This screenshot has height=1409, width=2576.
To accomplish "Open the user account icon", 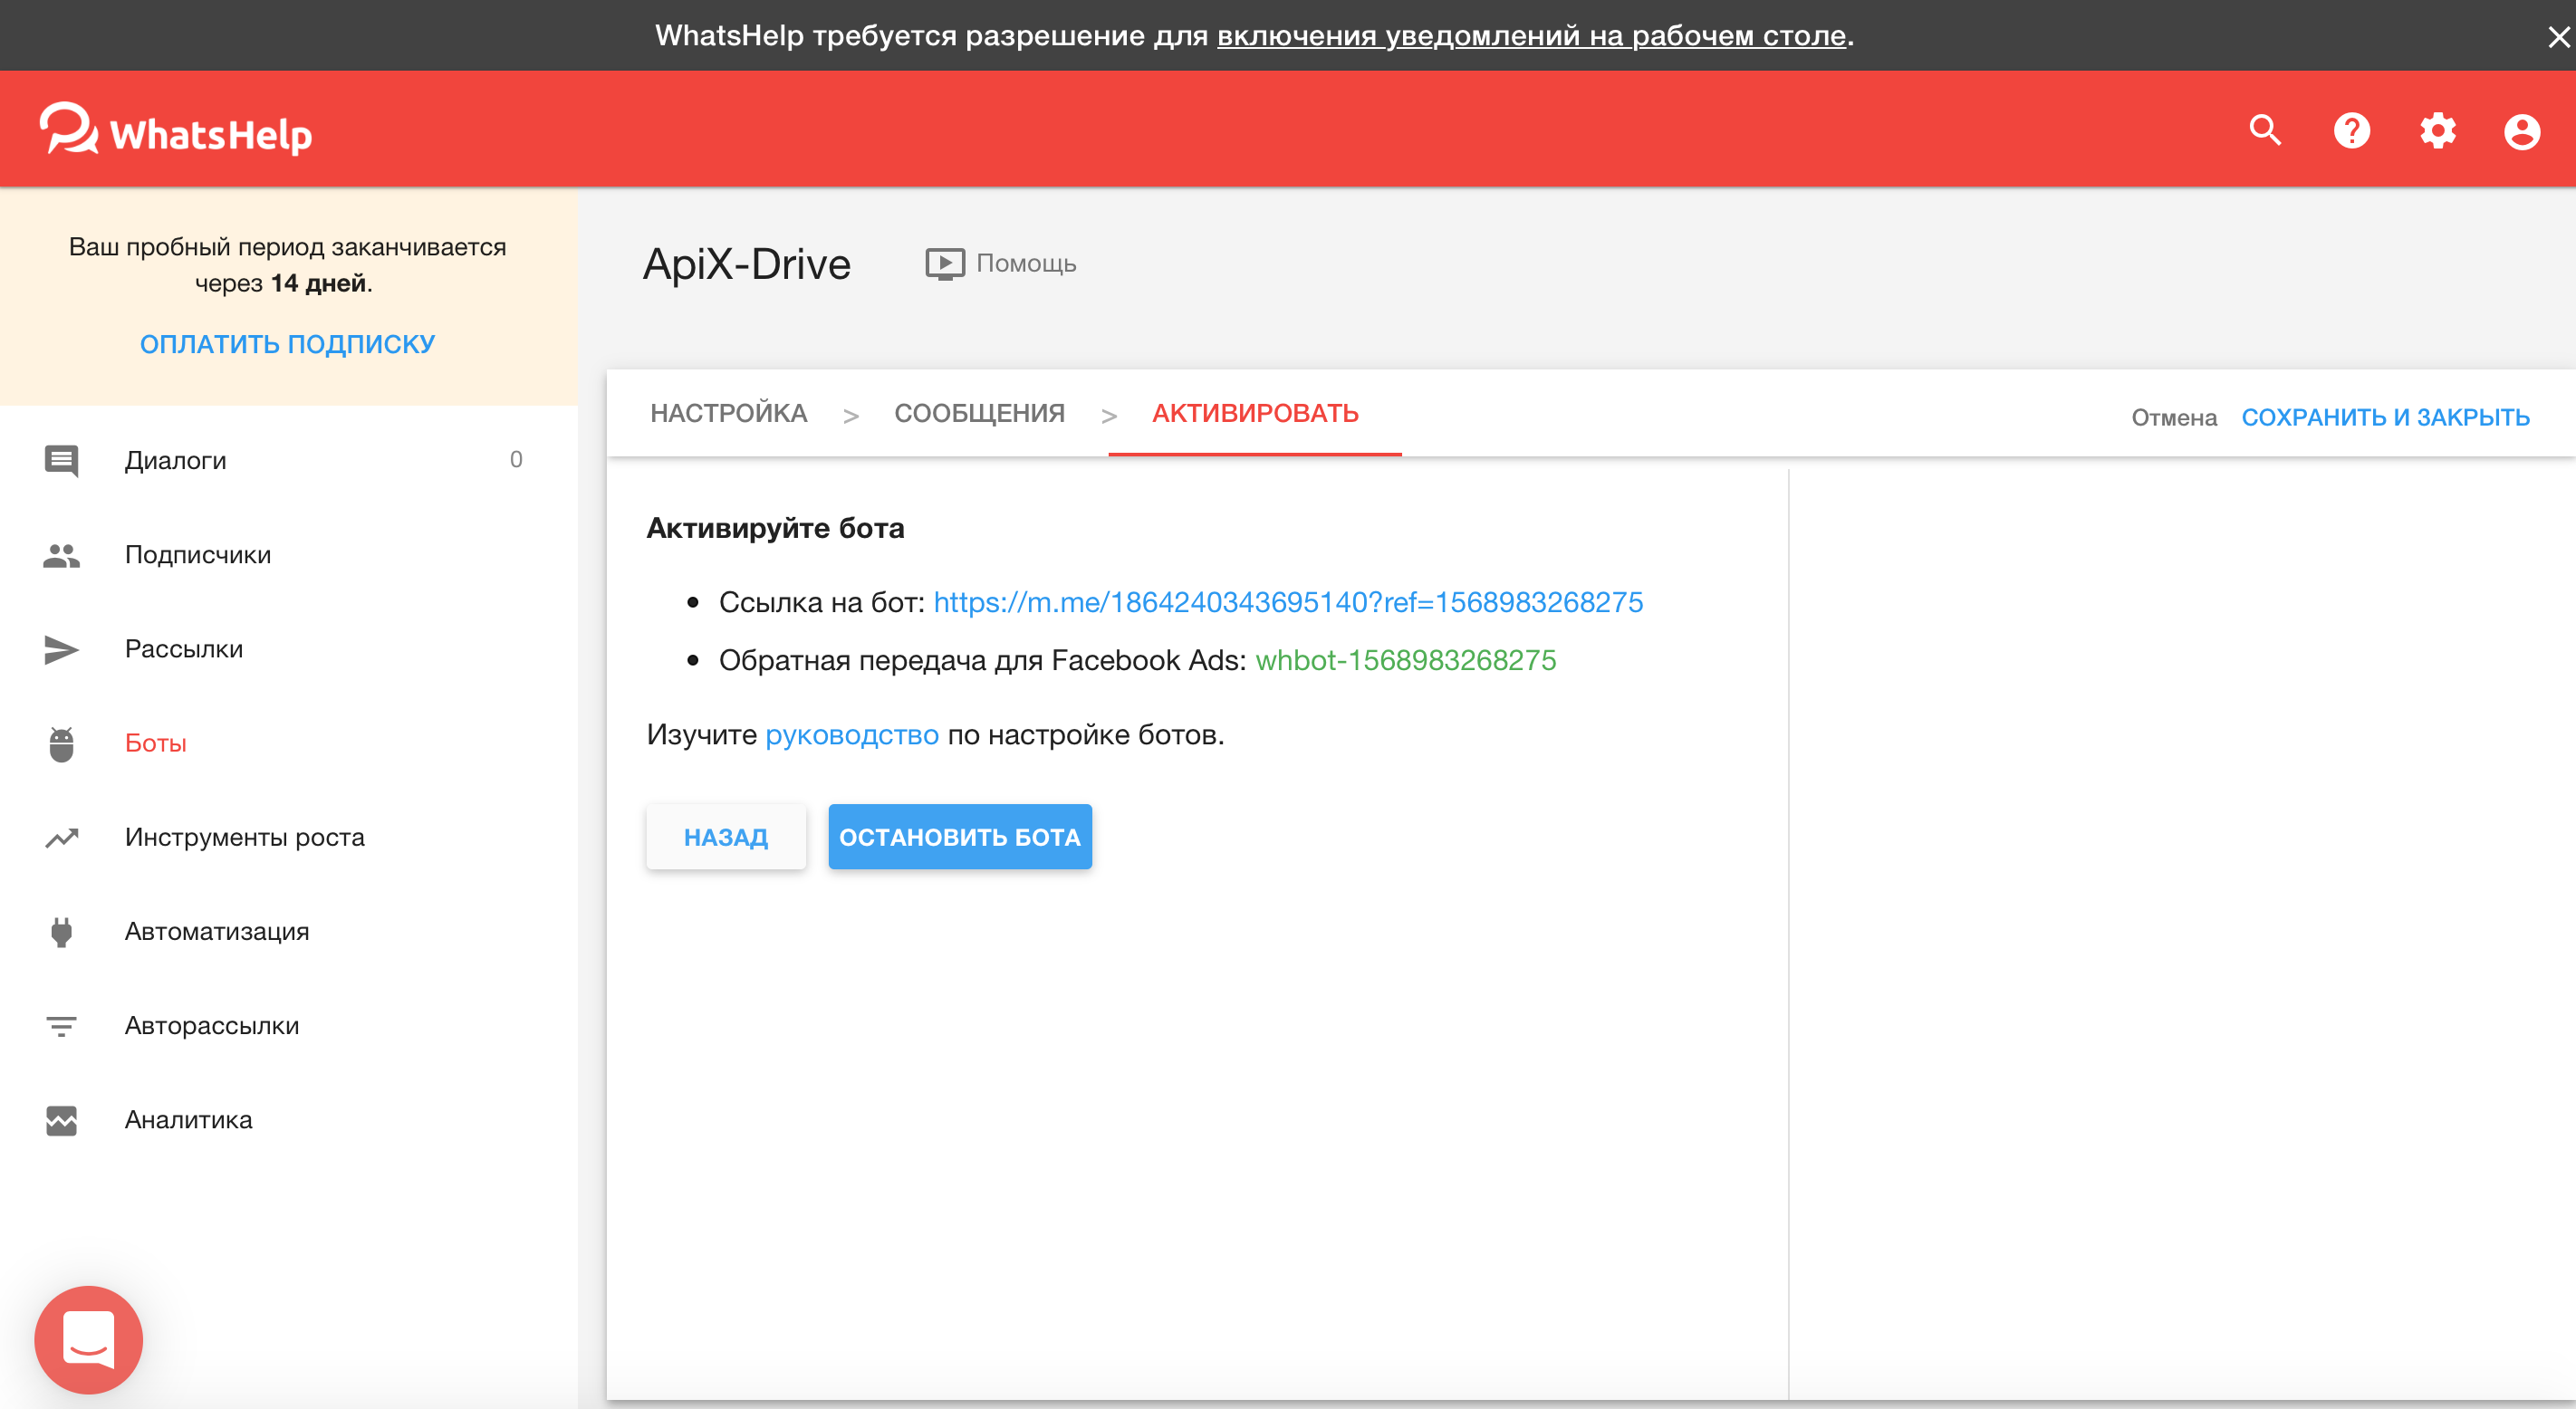I will tap(2522, 131).
